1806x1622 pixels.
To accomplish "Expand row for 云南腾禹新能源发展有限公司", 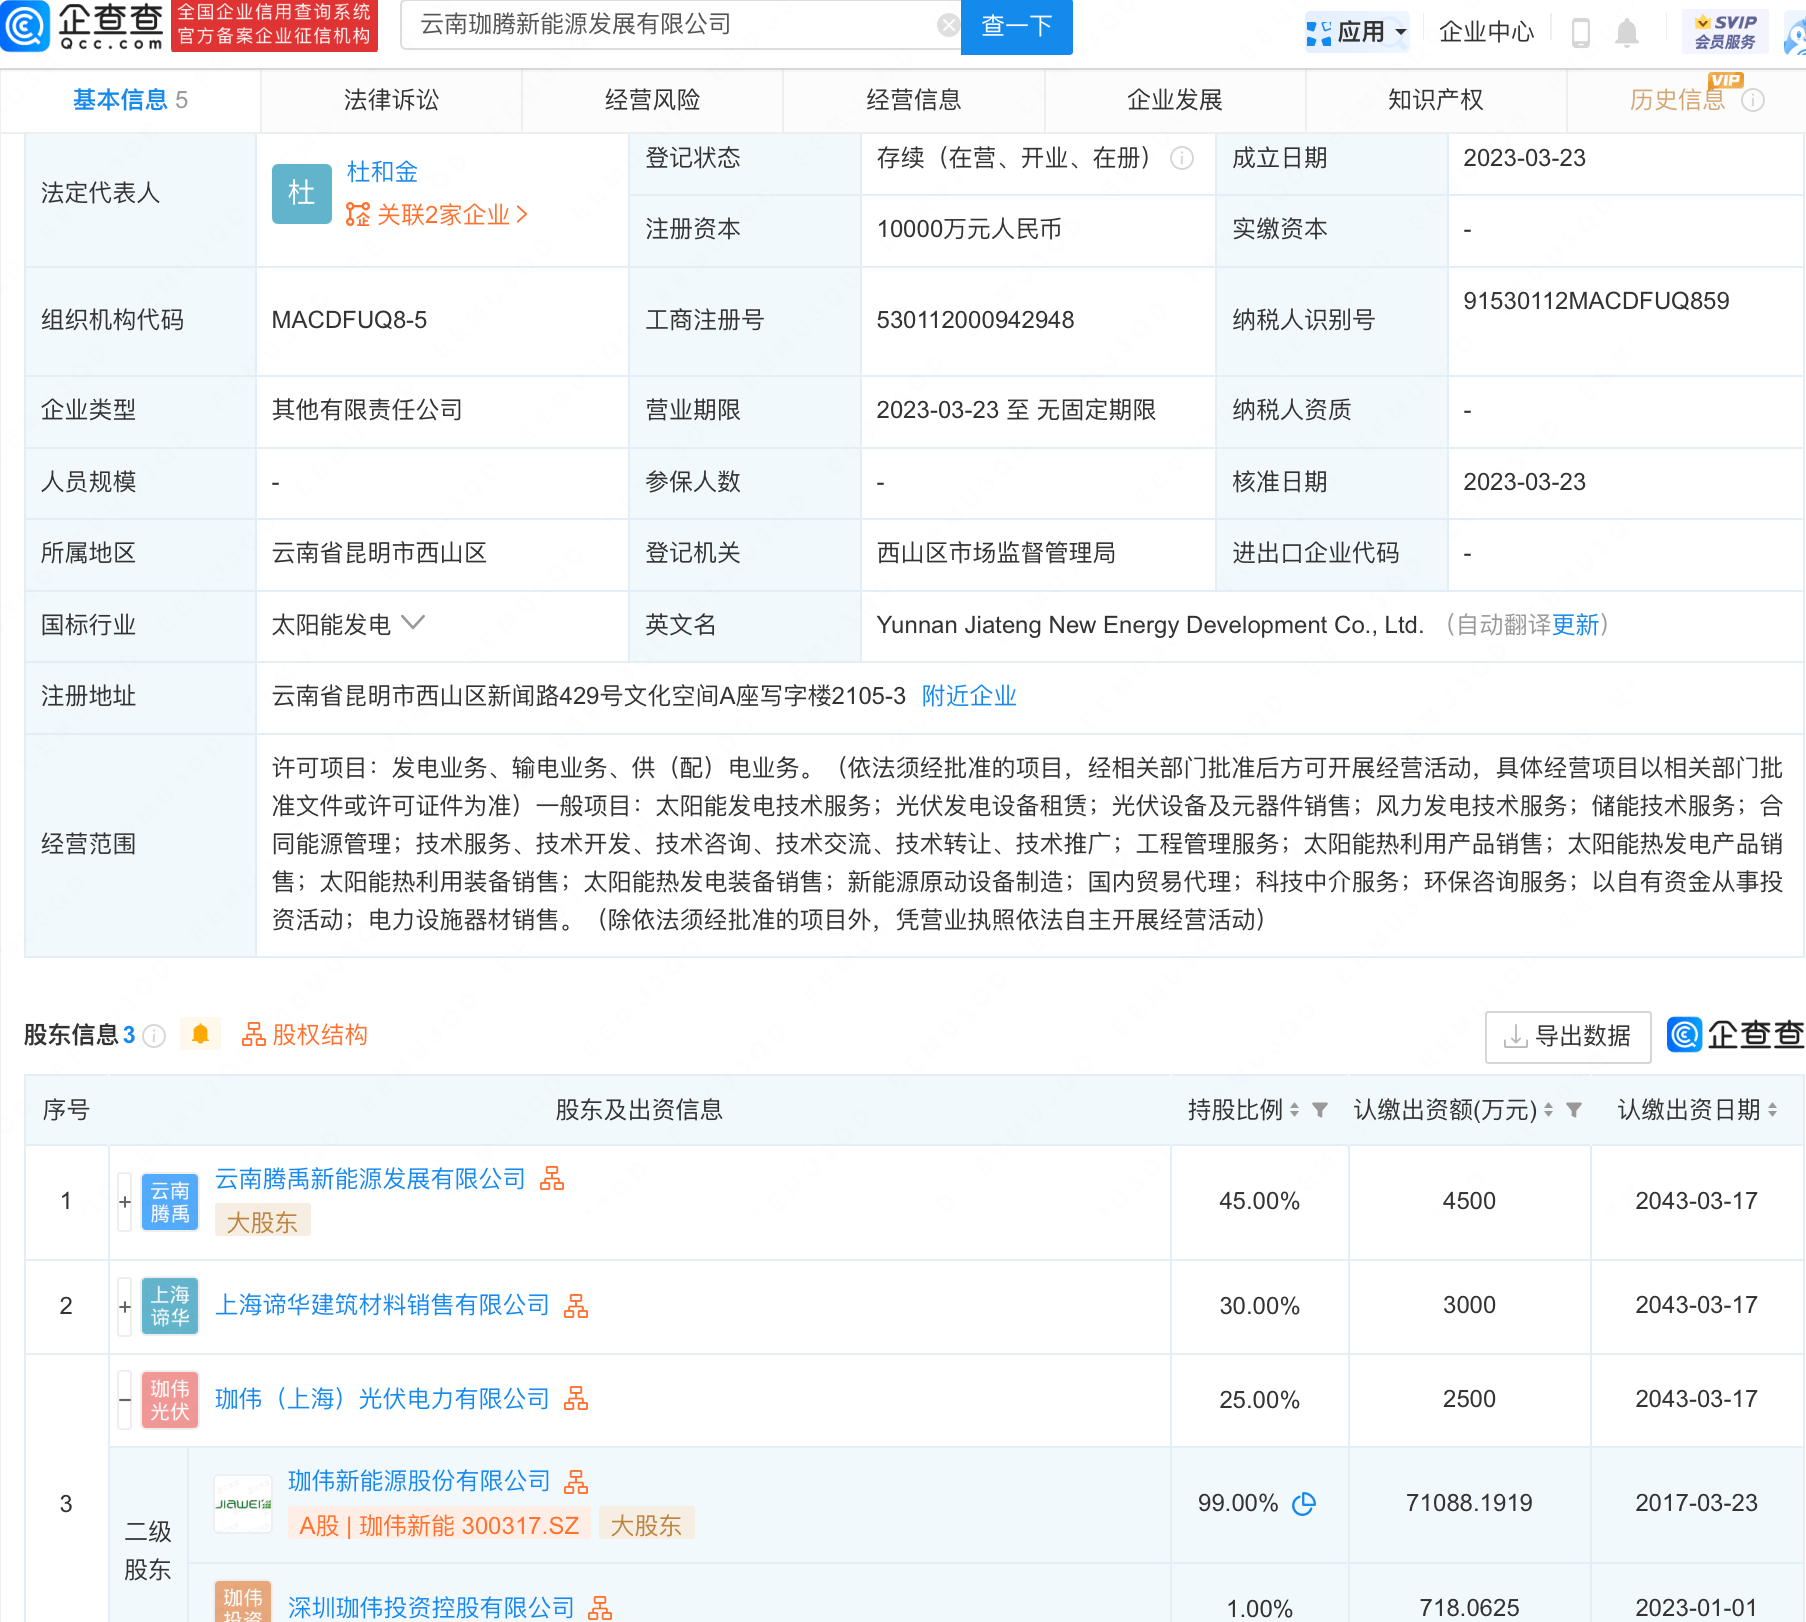I will point(125,1202).
